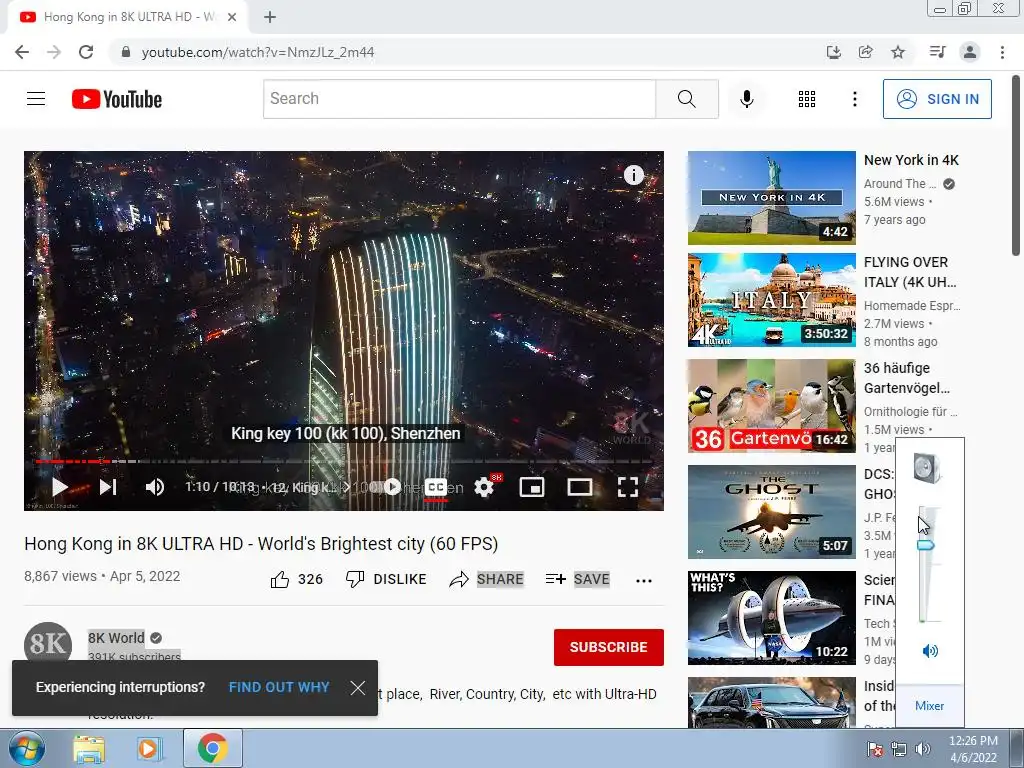Open Windows Explorer from taskbar
The height and width of the screenshot is (768, 1024).
89,749
